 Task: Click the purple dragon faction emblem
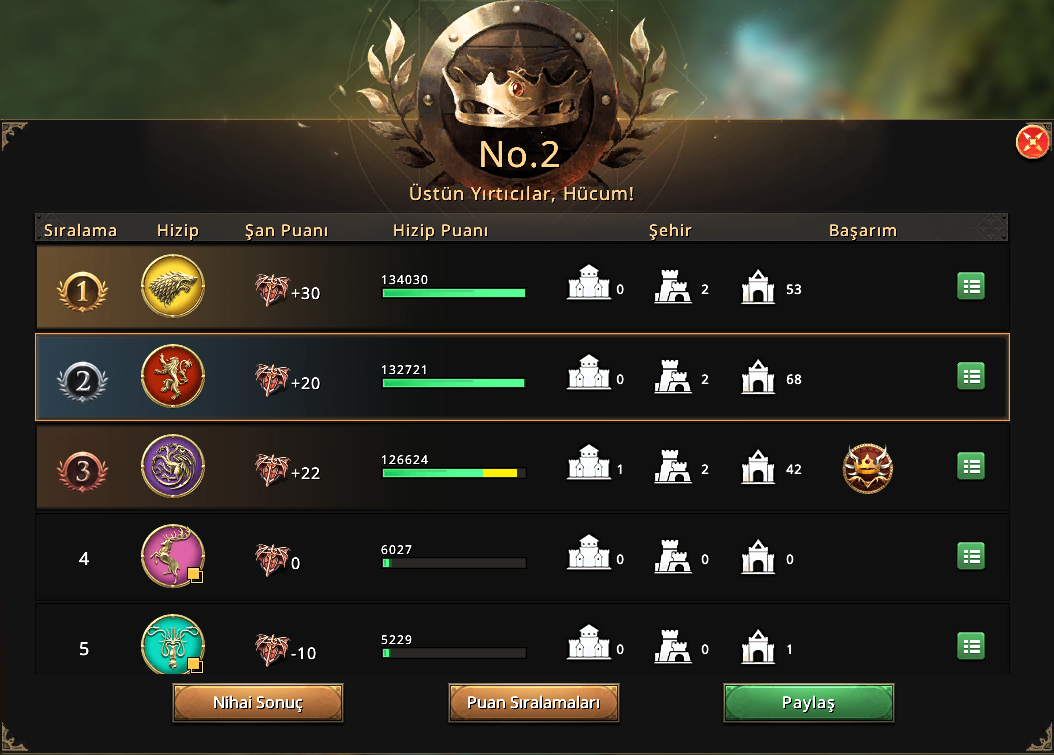[173, 467]
